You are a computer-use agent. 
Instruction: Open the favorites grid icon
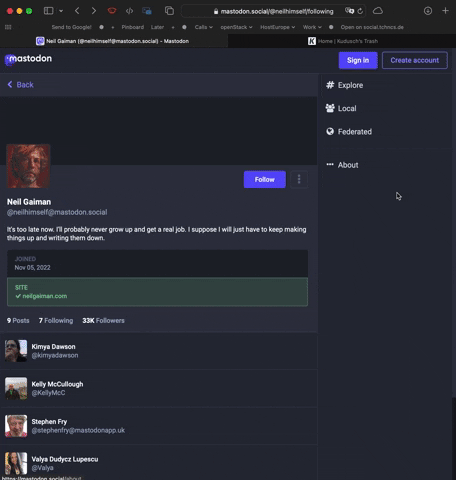[x=8, y=27]
